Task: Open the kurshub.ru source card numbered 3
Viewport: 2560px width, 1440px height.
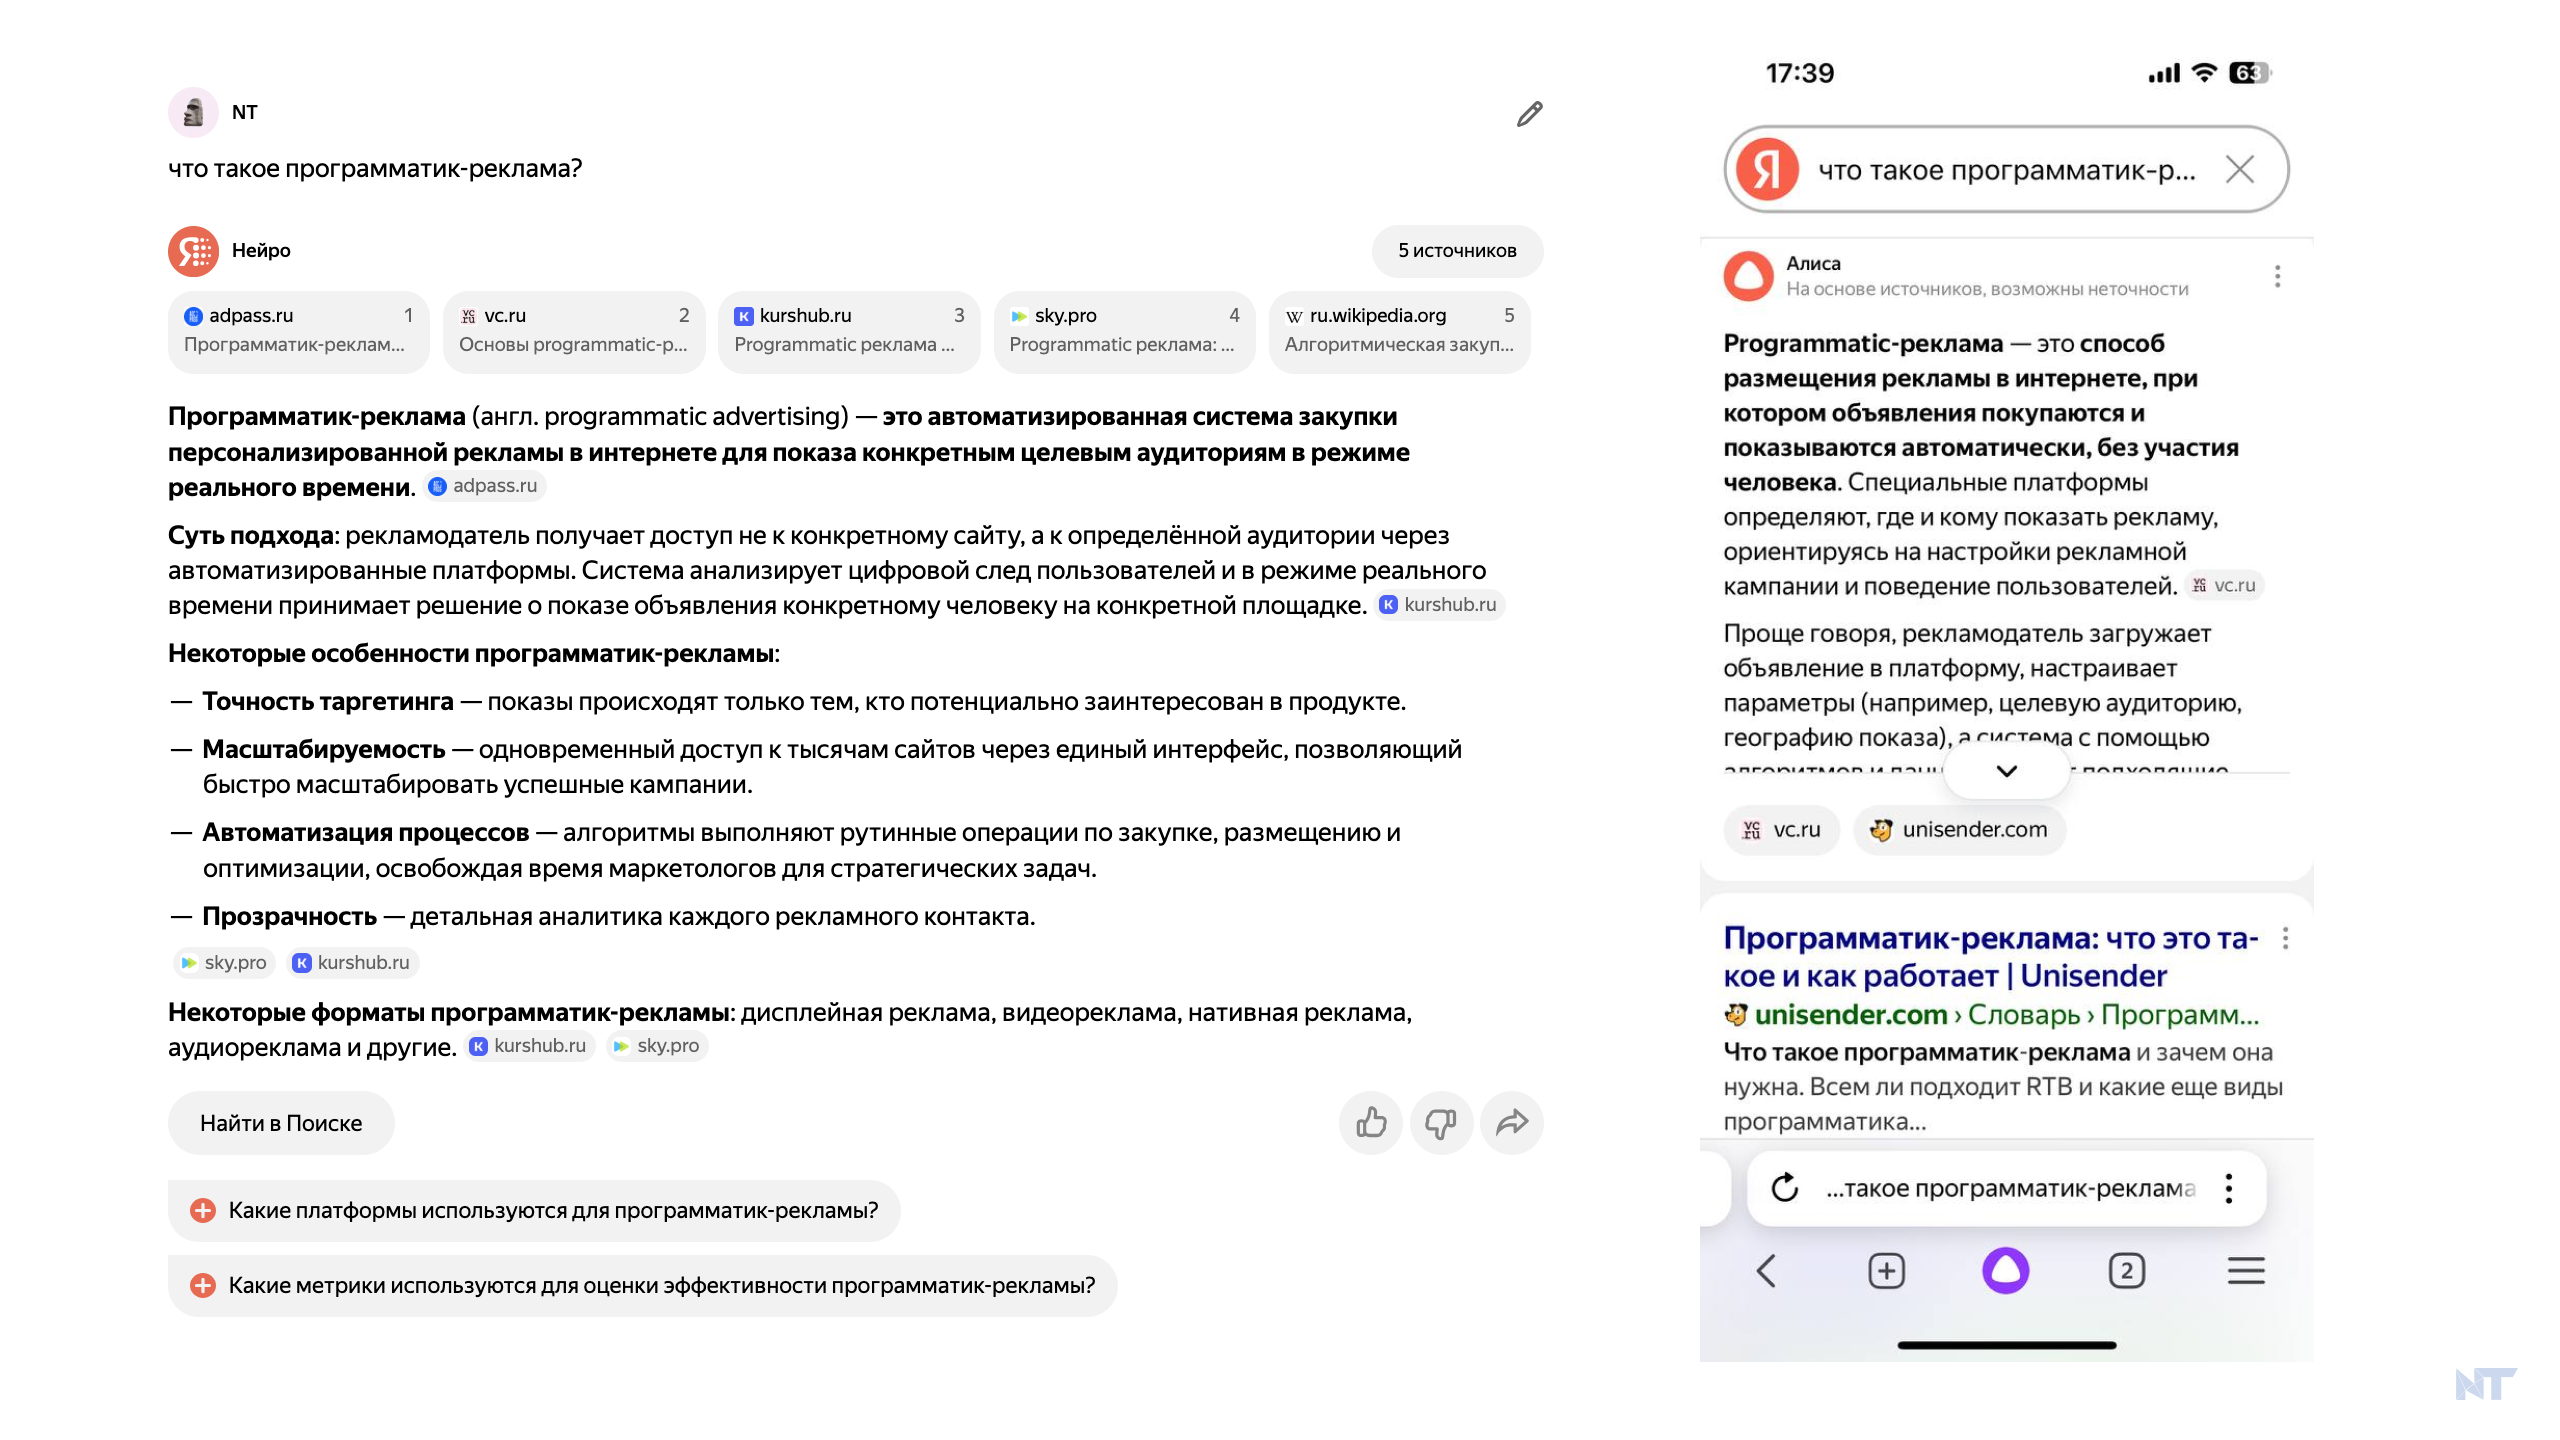Action: pos(848,331)
